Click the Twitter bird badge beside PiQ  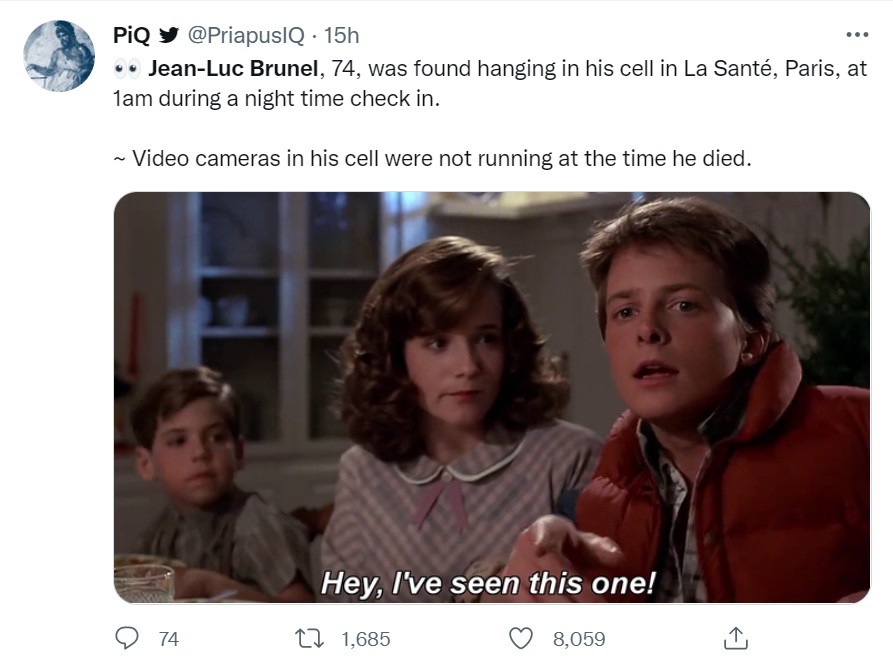(x=168, y=35)
